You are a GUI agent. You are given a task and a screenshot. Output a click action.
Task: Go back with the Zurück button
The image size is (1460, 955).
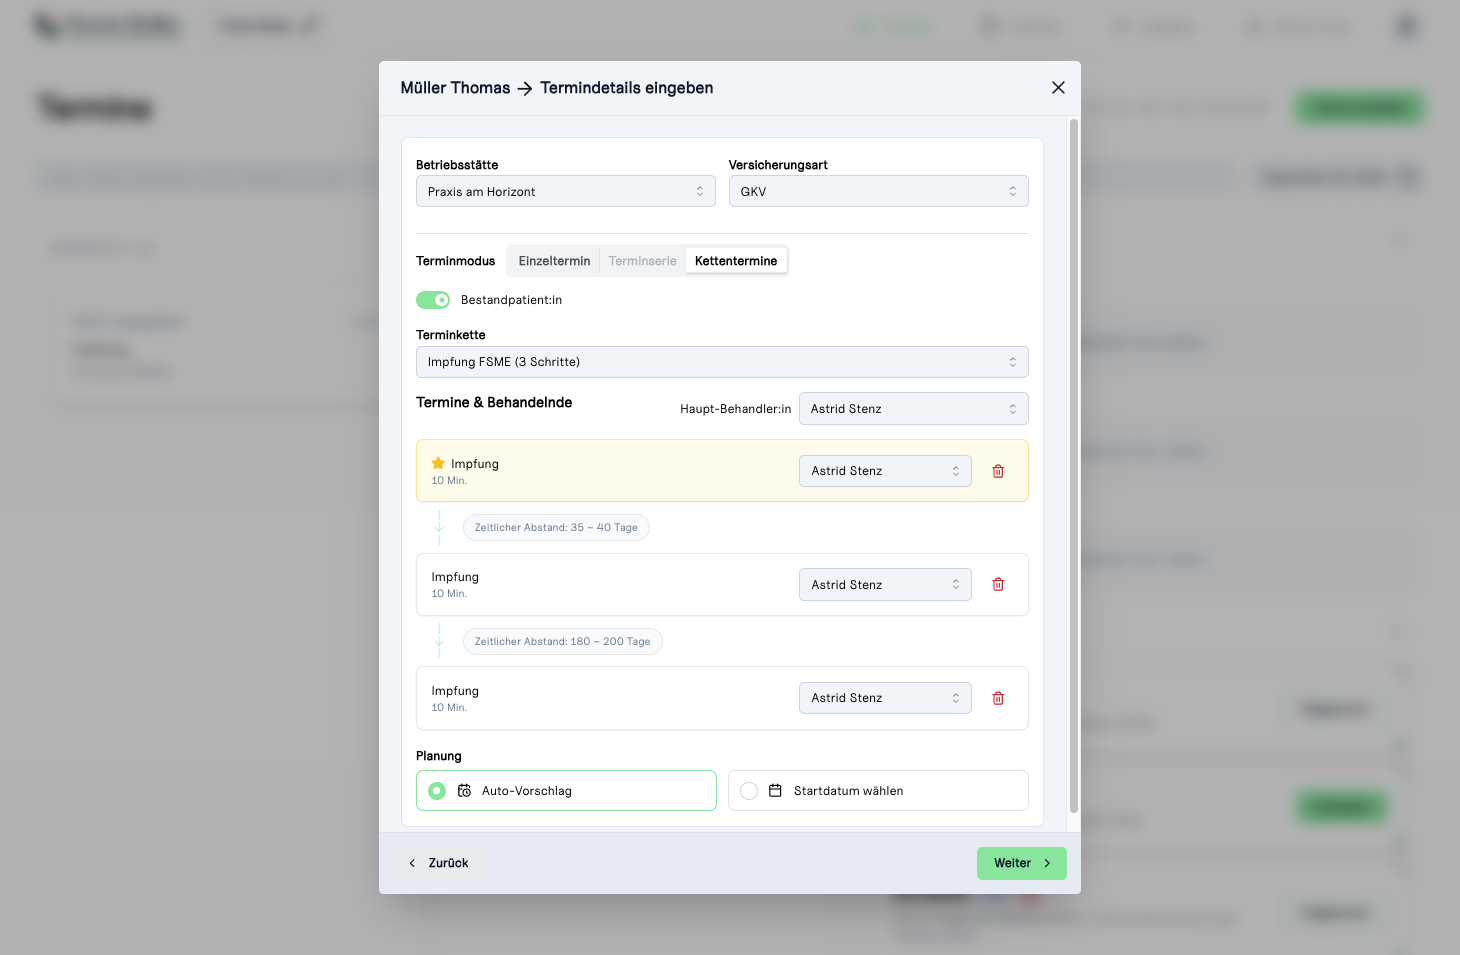point(439,863)
